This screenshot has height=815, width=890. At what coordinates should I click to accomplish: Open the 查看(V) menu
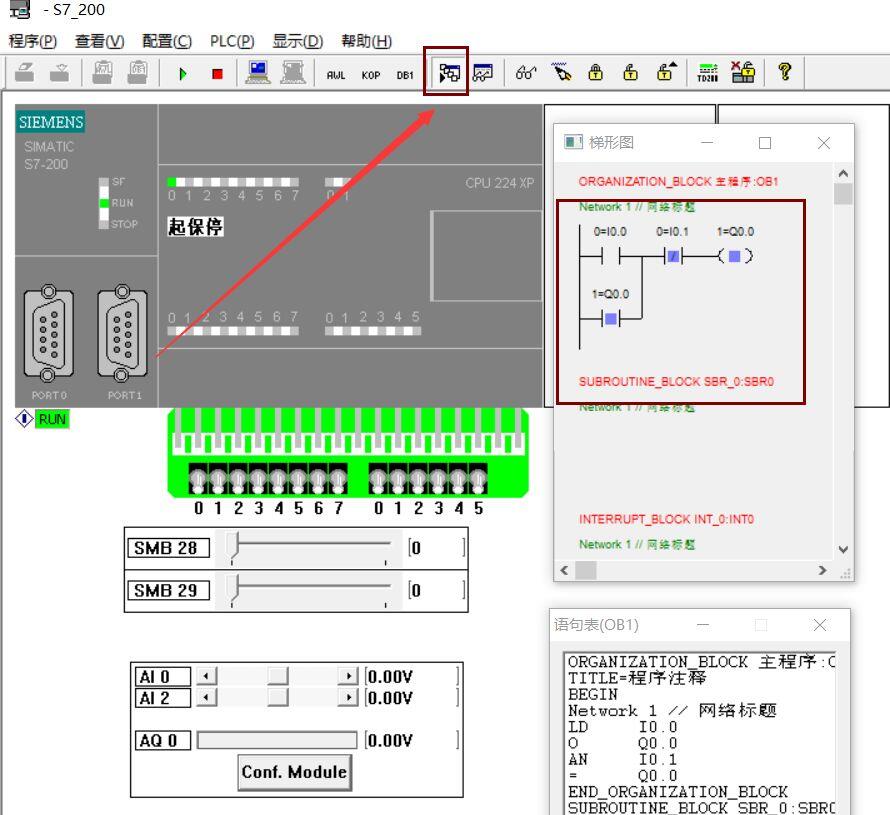tap(99, 41)
